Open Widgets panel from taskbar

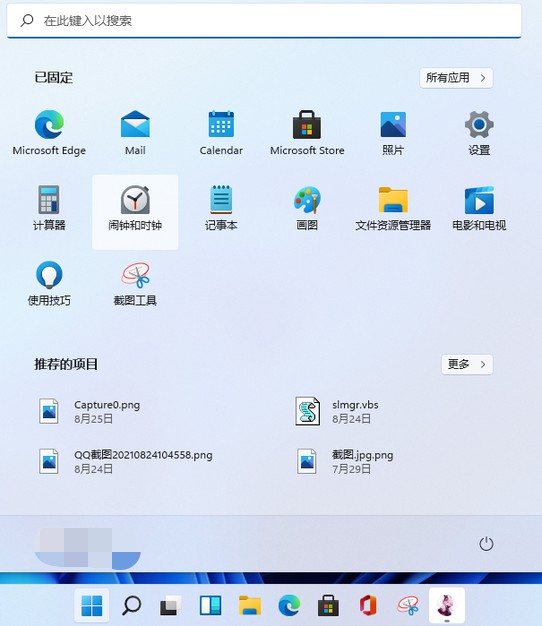tap(210, 606)
